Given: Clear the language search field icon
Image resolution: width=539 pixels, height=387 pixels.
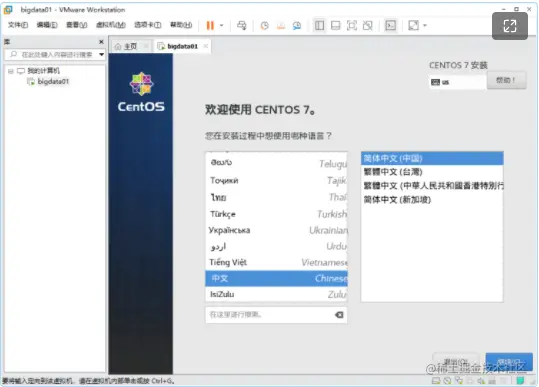Looking at the screenshot, I should click(339, 315).
